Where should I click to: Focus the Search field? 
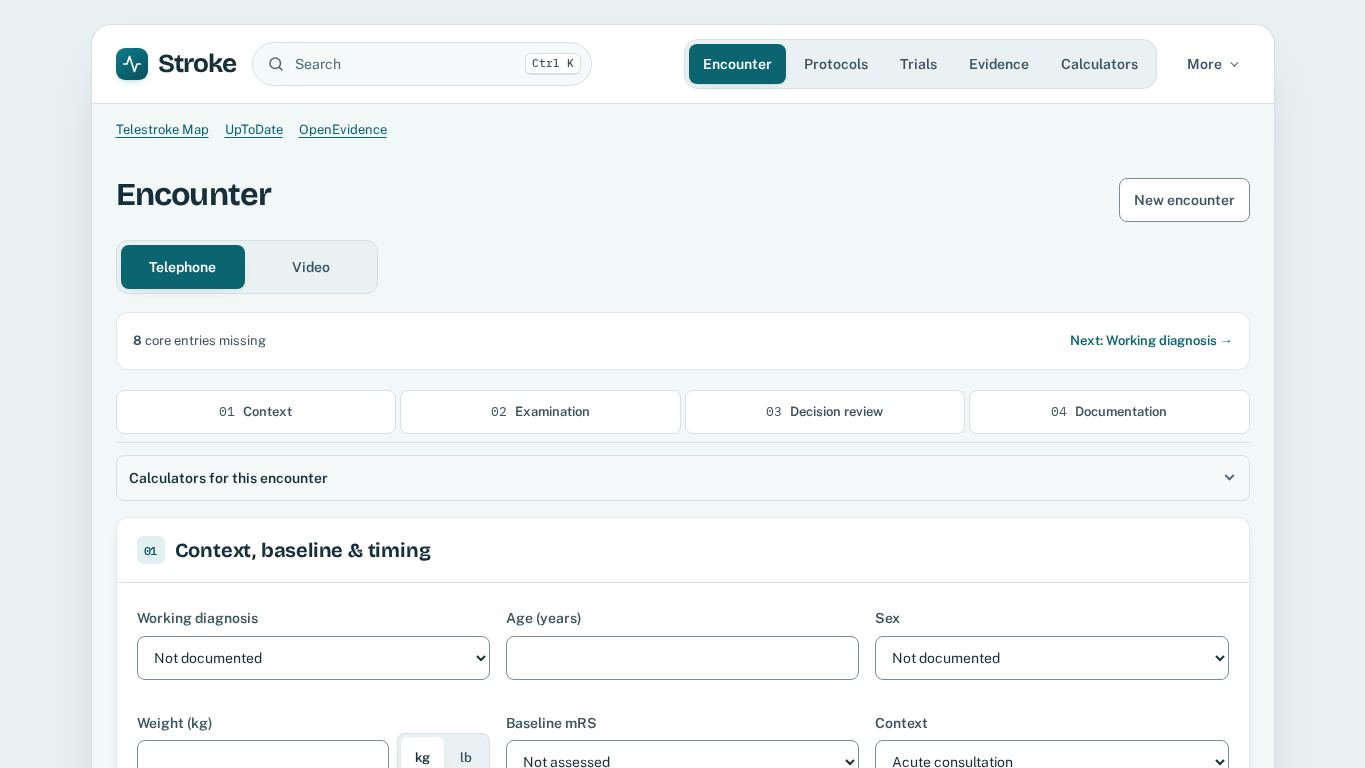click(x=422, y=64)
